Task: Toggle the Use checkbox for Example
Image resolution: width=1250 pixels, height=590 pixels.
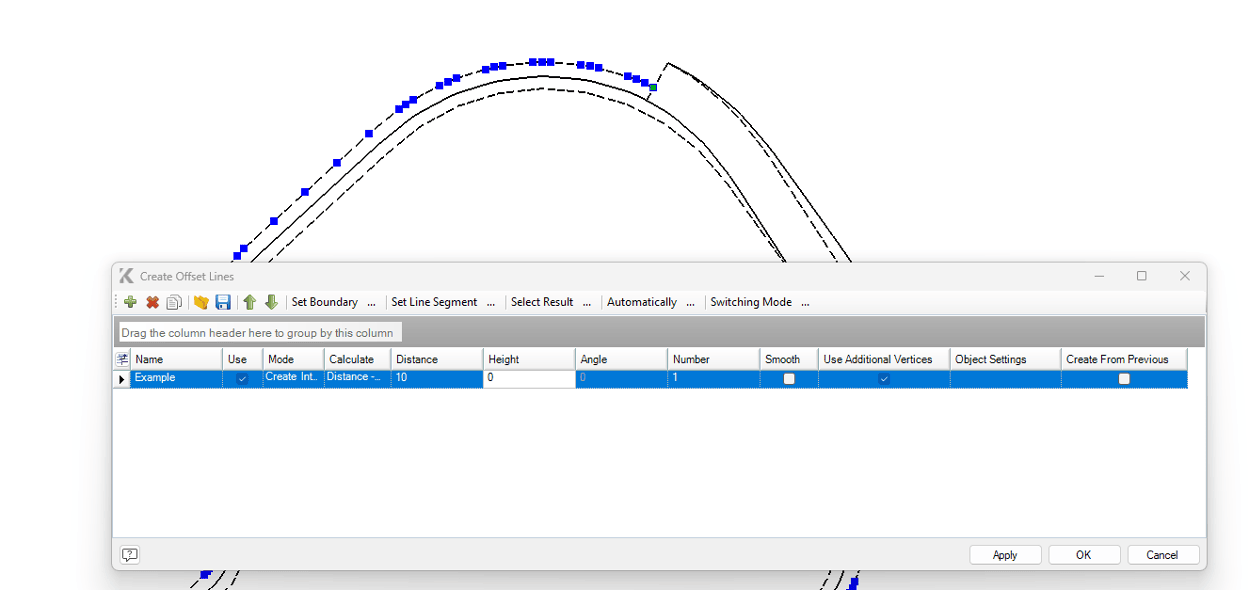Action: point(242,379)
